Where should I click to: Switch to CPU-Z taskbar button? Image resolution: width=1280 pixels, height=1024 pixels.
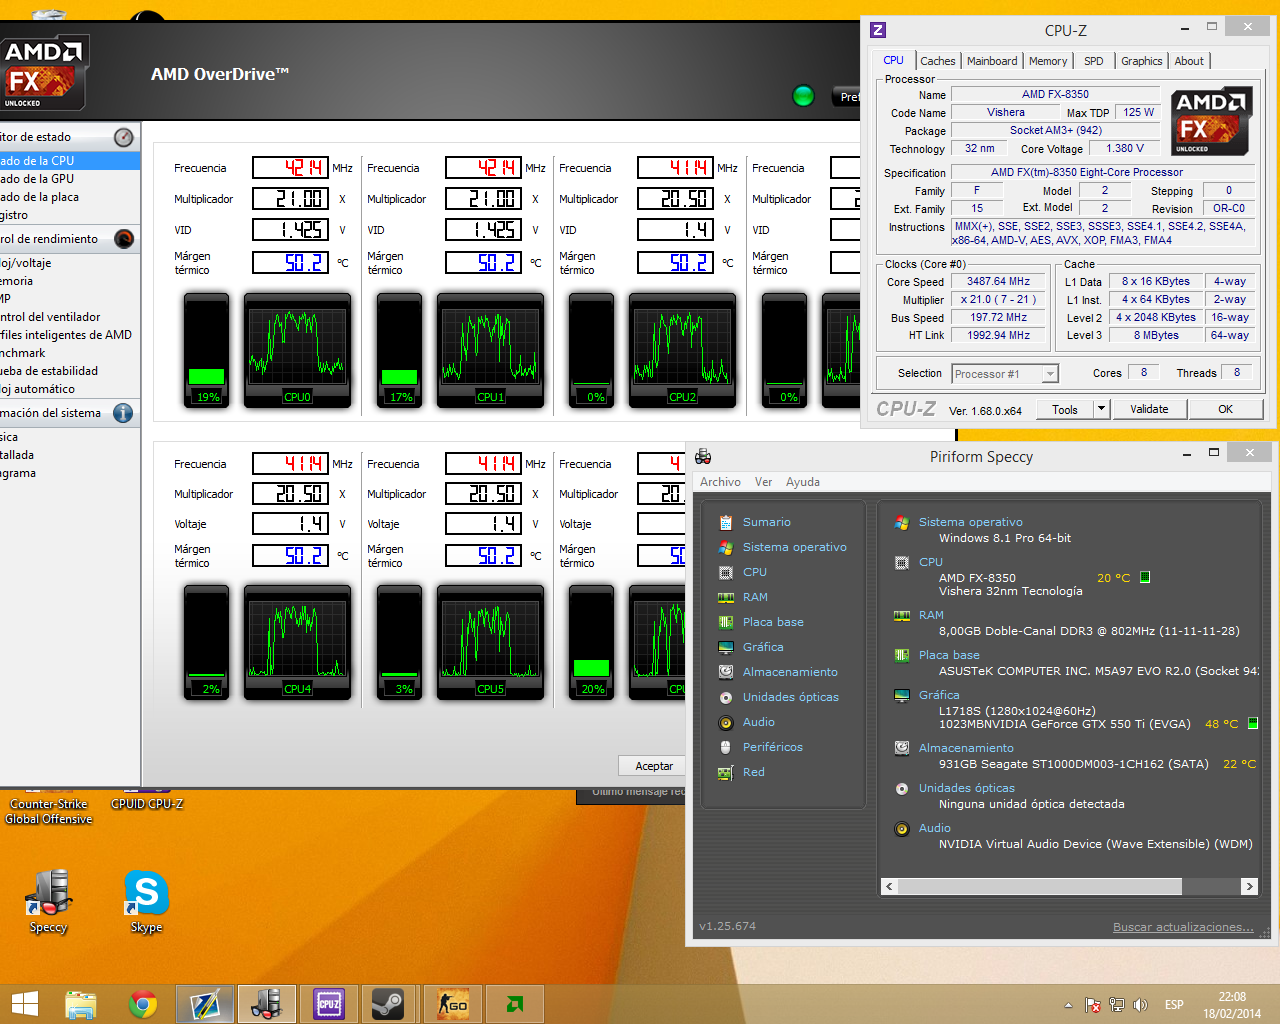[x=329, y=1004]
